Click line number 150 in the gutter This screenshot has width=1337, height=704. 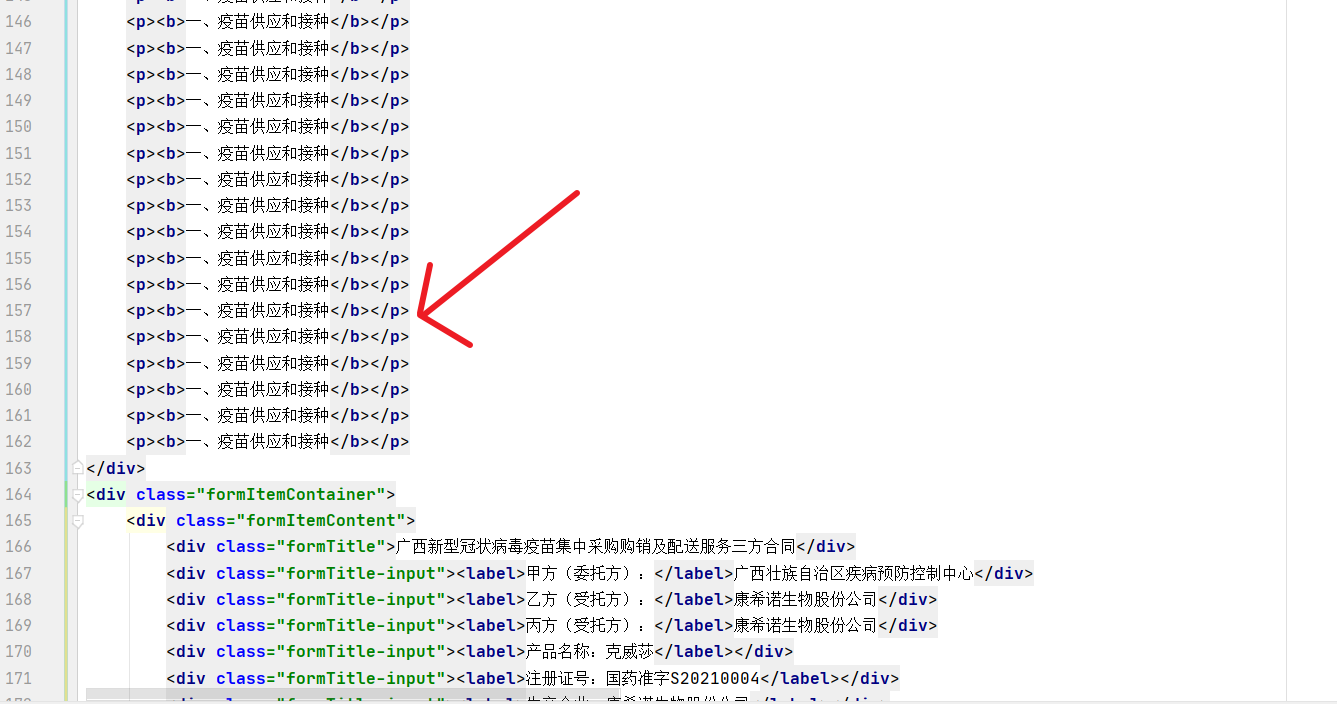click(x=18, y=126)
